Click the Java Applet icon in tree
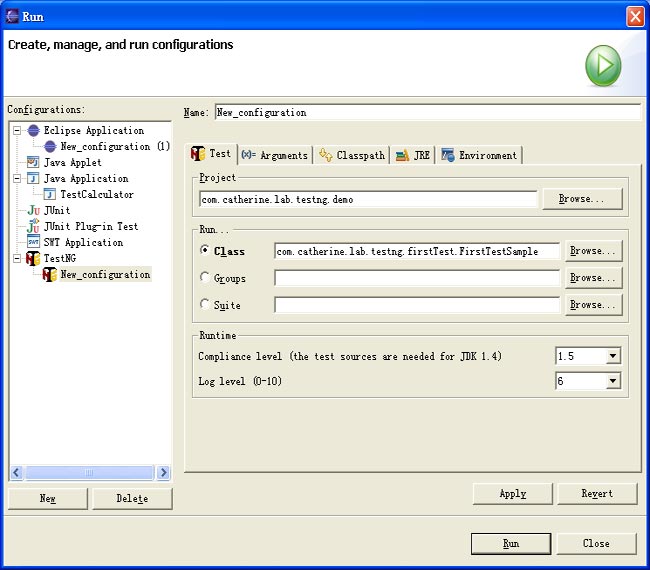 pyautogui.click(x=33, y=163)
